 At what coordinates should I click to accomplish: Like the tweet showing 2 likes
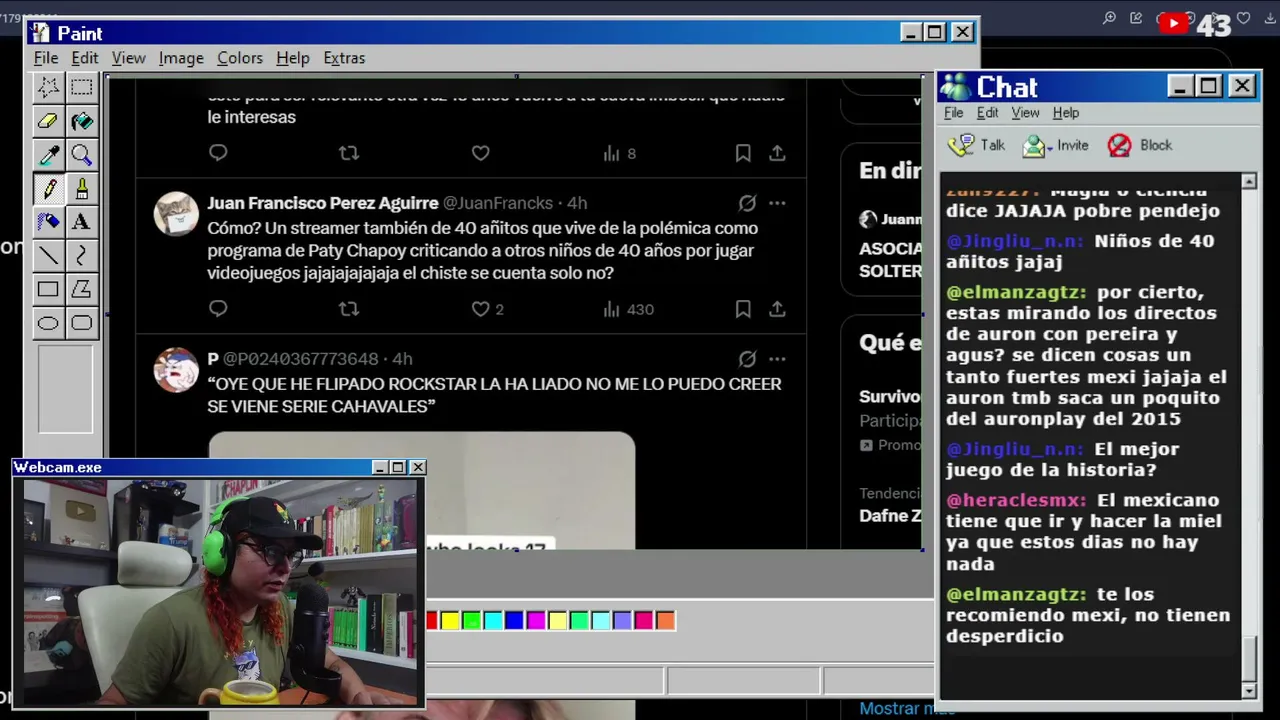(481, 309)
